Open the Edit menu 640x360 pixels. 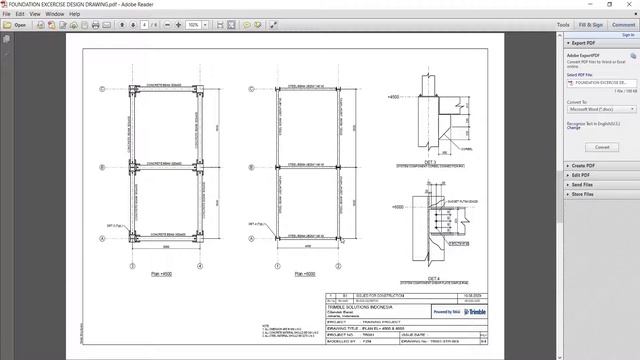click(x=20, y=14)
